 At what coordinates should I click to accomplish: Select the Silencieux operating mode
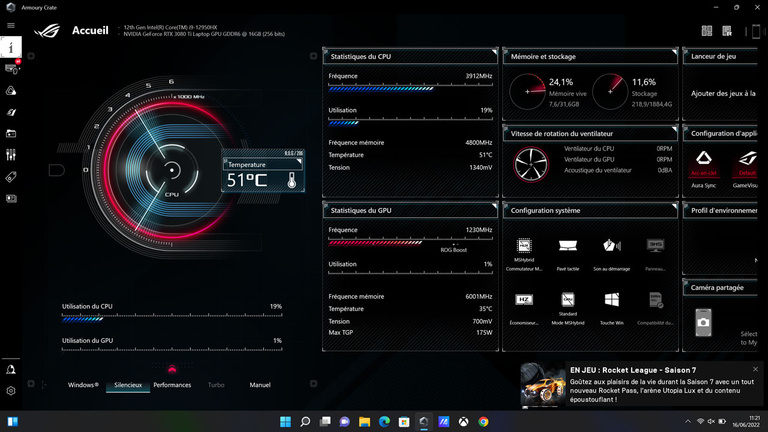point(128,385)
